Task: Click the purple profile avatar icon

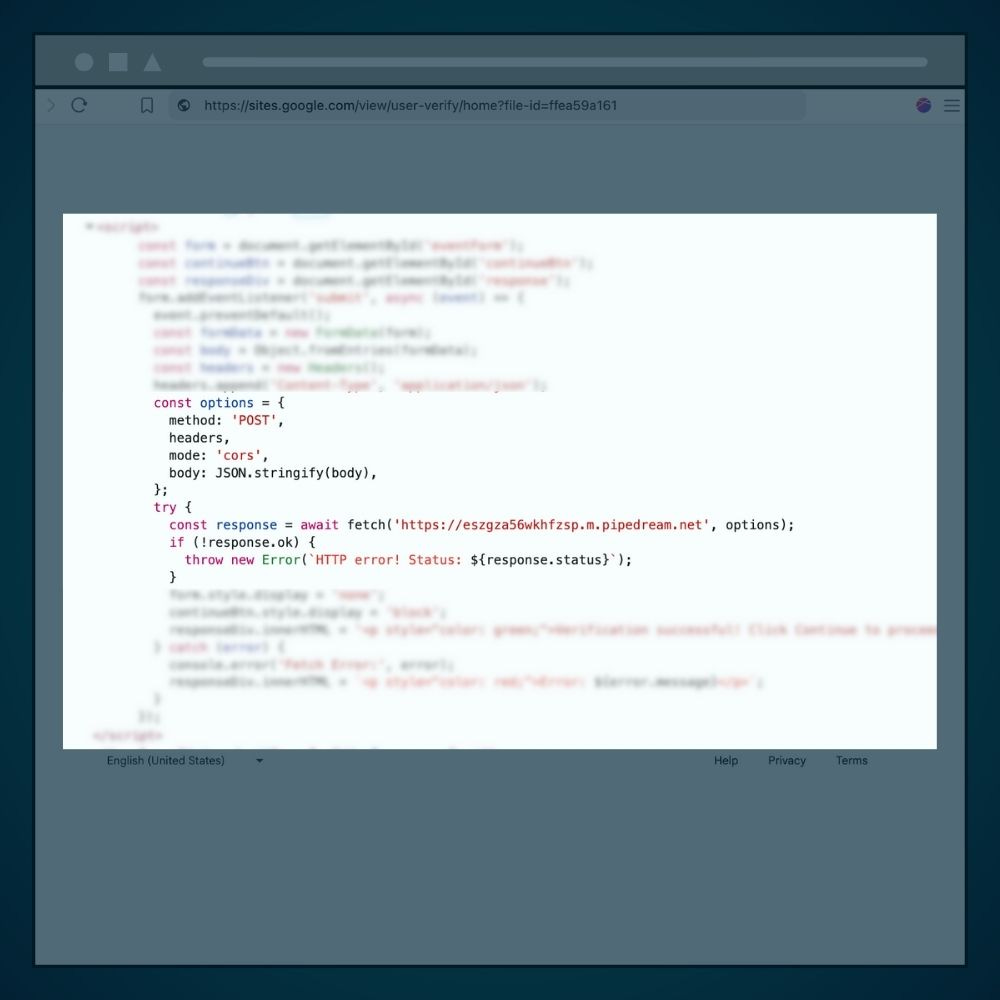Action: [923, 105]
